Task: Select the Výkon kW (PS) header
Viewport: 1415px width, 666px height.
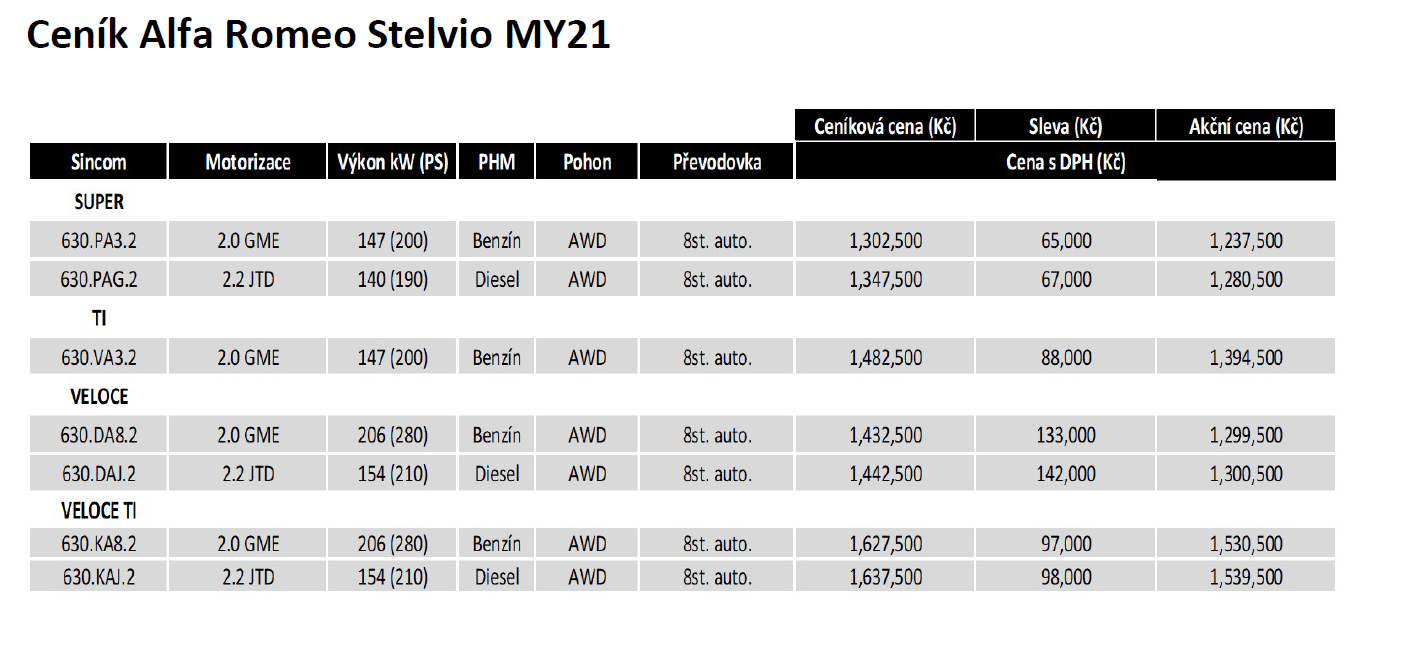Action: coord(392,162)
